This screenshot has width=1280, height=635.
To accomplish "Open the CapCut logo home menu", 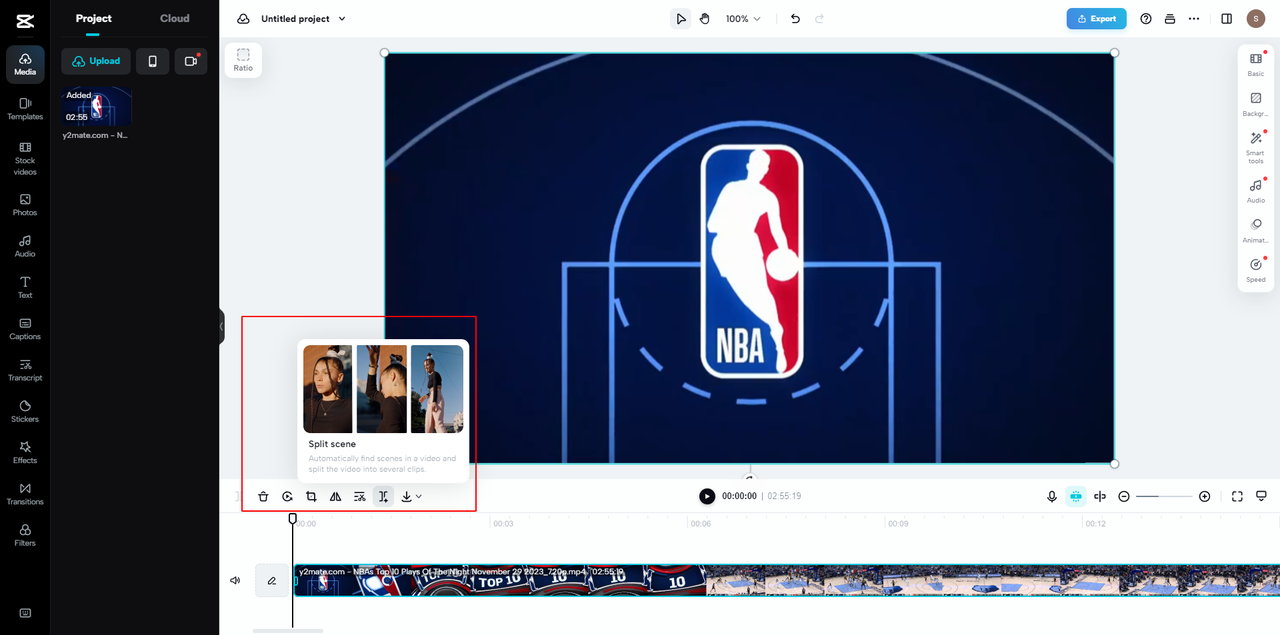I will pos(25,21).
